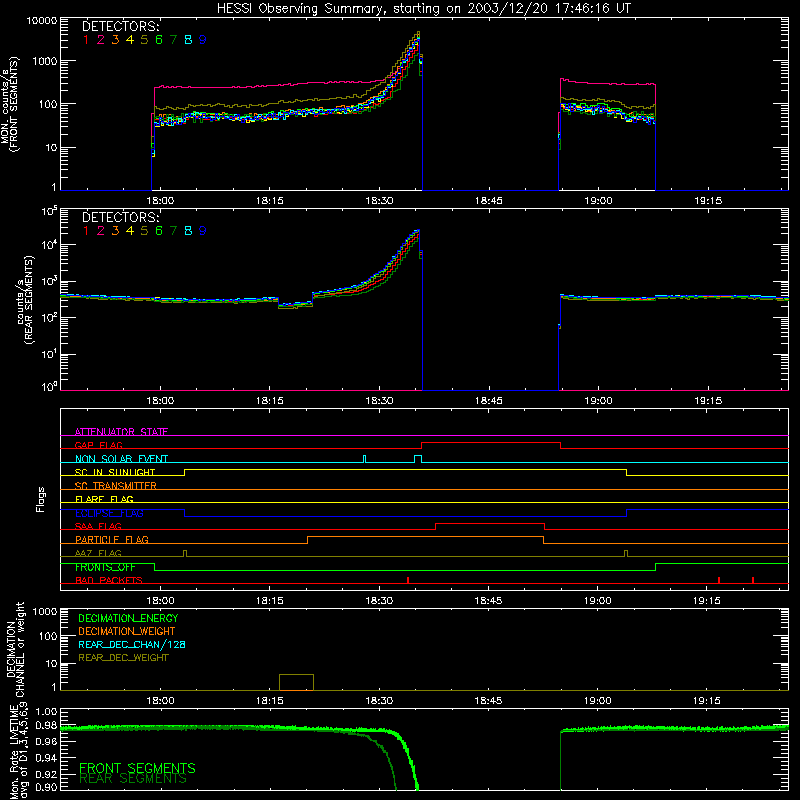Image resolution: width=800 pixels, height=800 pixels.
Task: Click DETECTORS: label in front segments plot
Action: 121,27
